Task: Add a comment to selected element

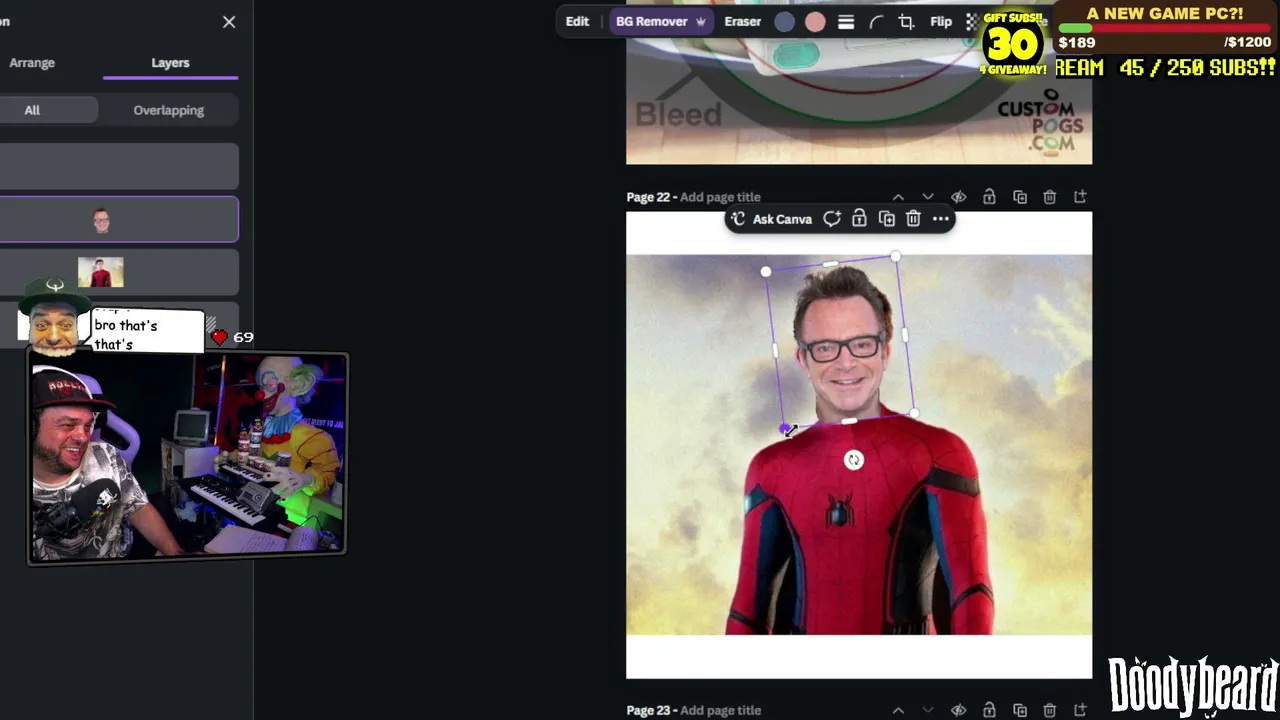Action: 832,219
